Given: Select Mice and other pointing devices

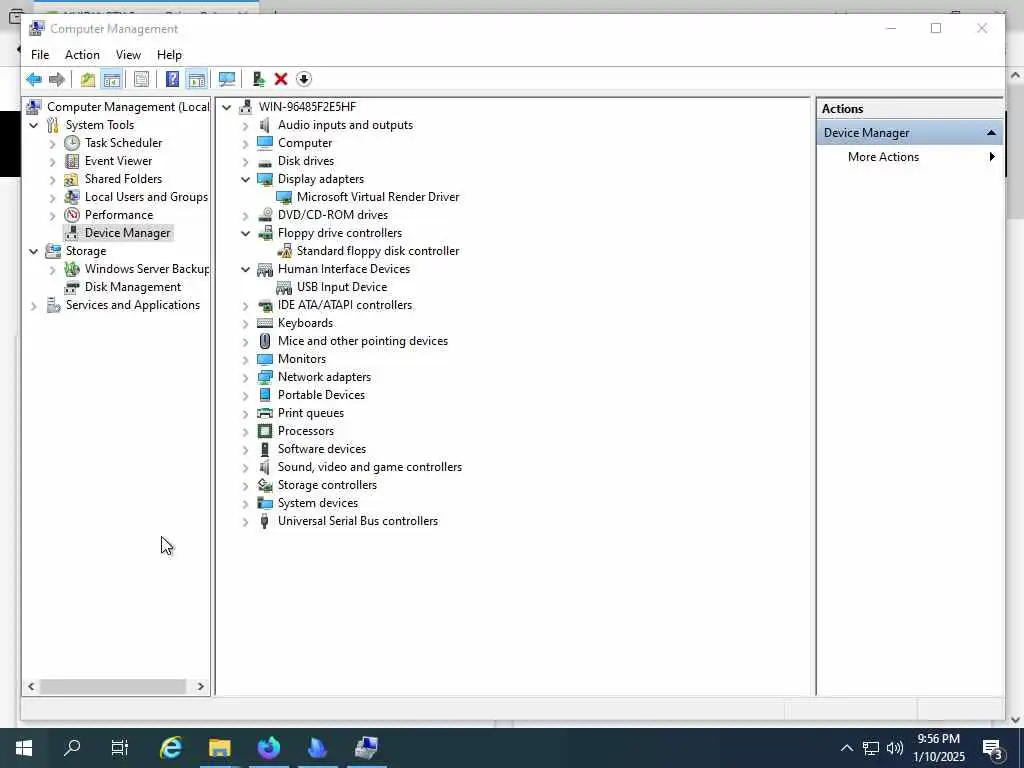Looking at the screenshot, I should tap(363, 341).
